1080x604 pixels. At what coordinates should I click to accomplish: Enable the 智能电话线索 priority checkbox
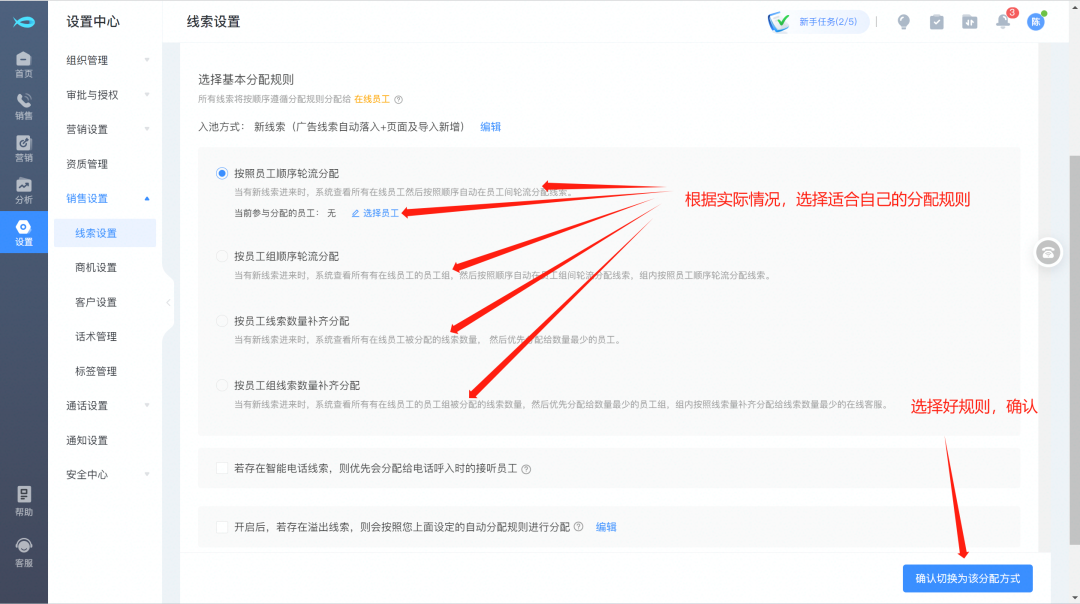(222, 467)
